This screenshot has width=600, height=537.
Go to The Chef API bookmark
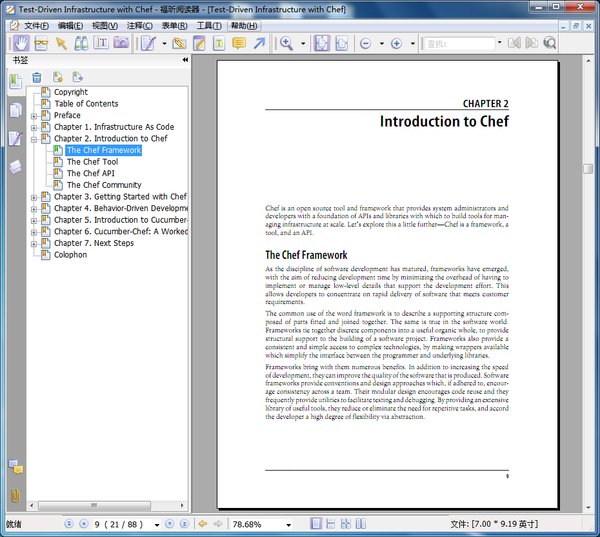click(x=91, y=173)
